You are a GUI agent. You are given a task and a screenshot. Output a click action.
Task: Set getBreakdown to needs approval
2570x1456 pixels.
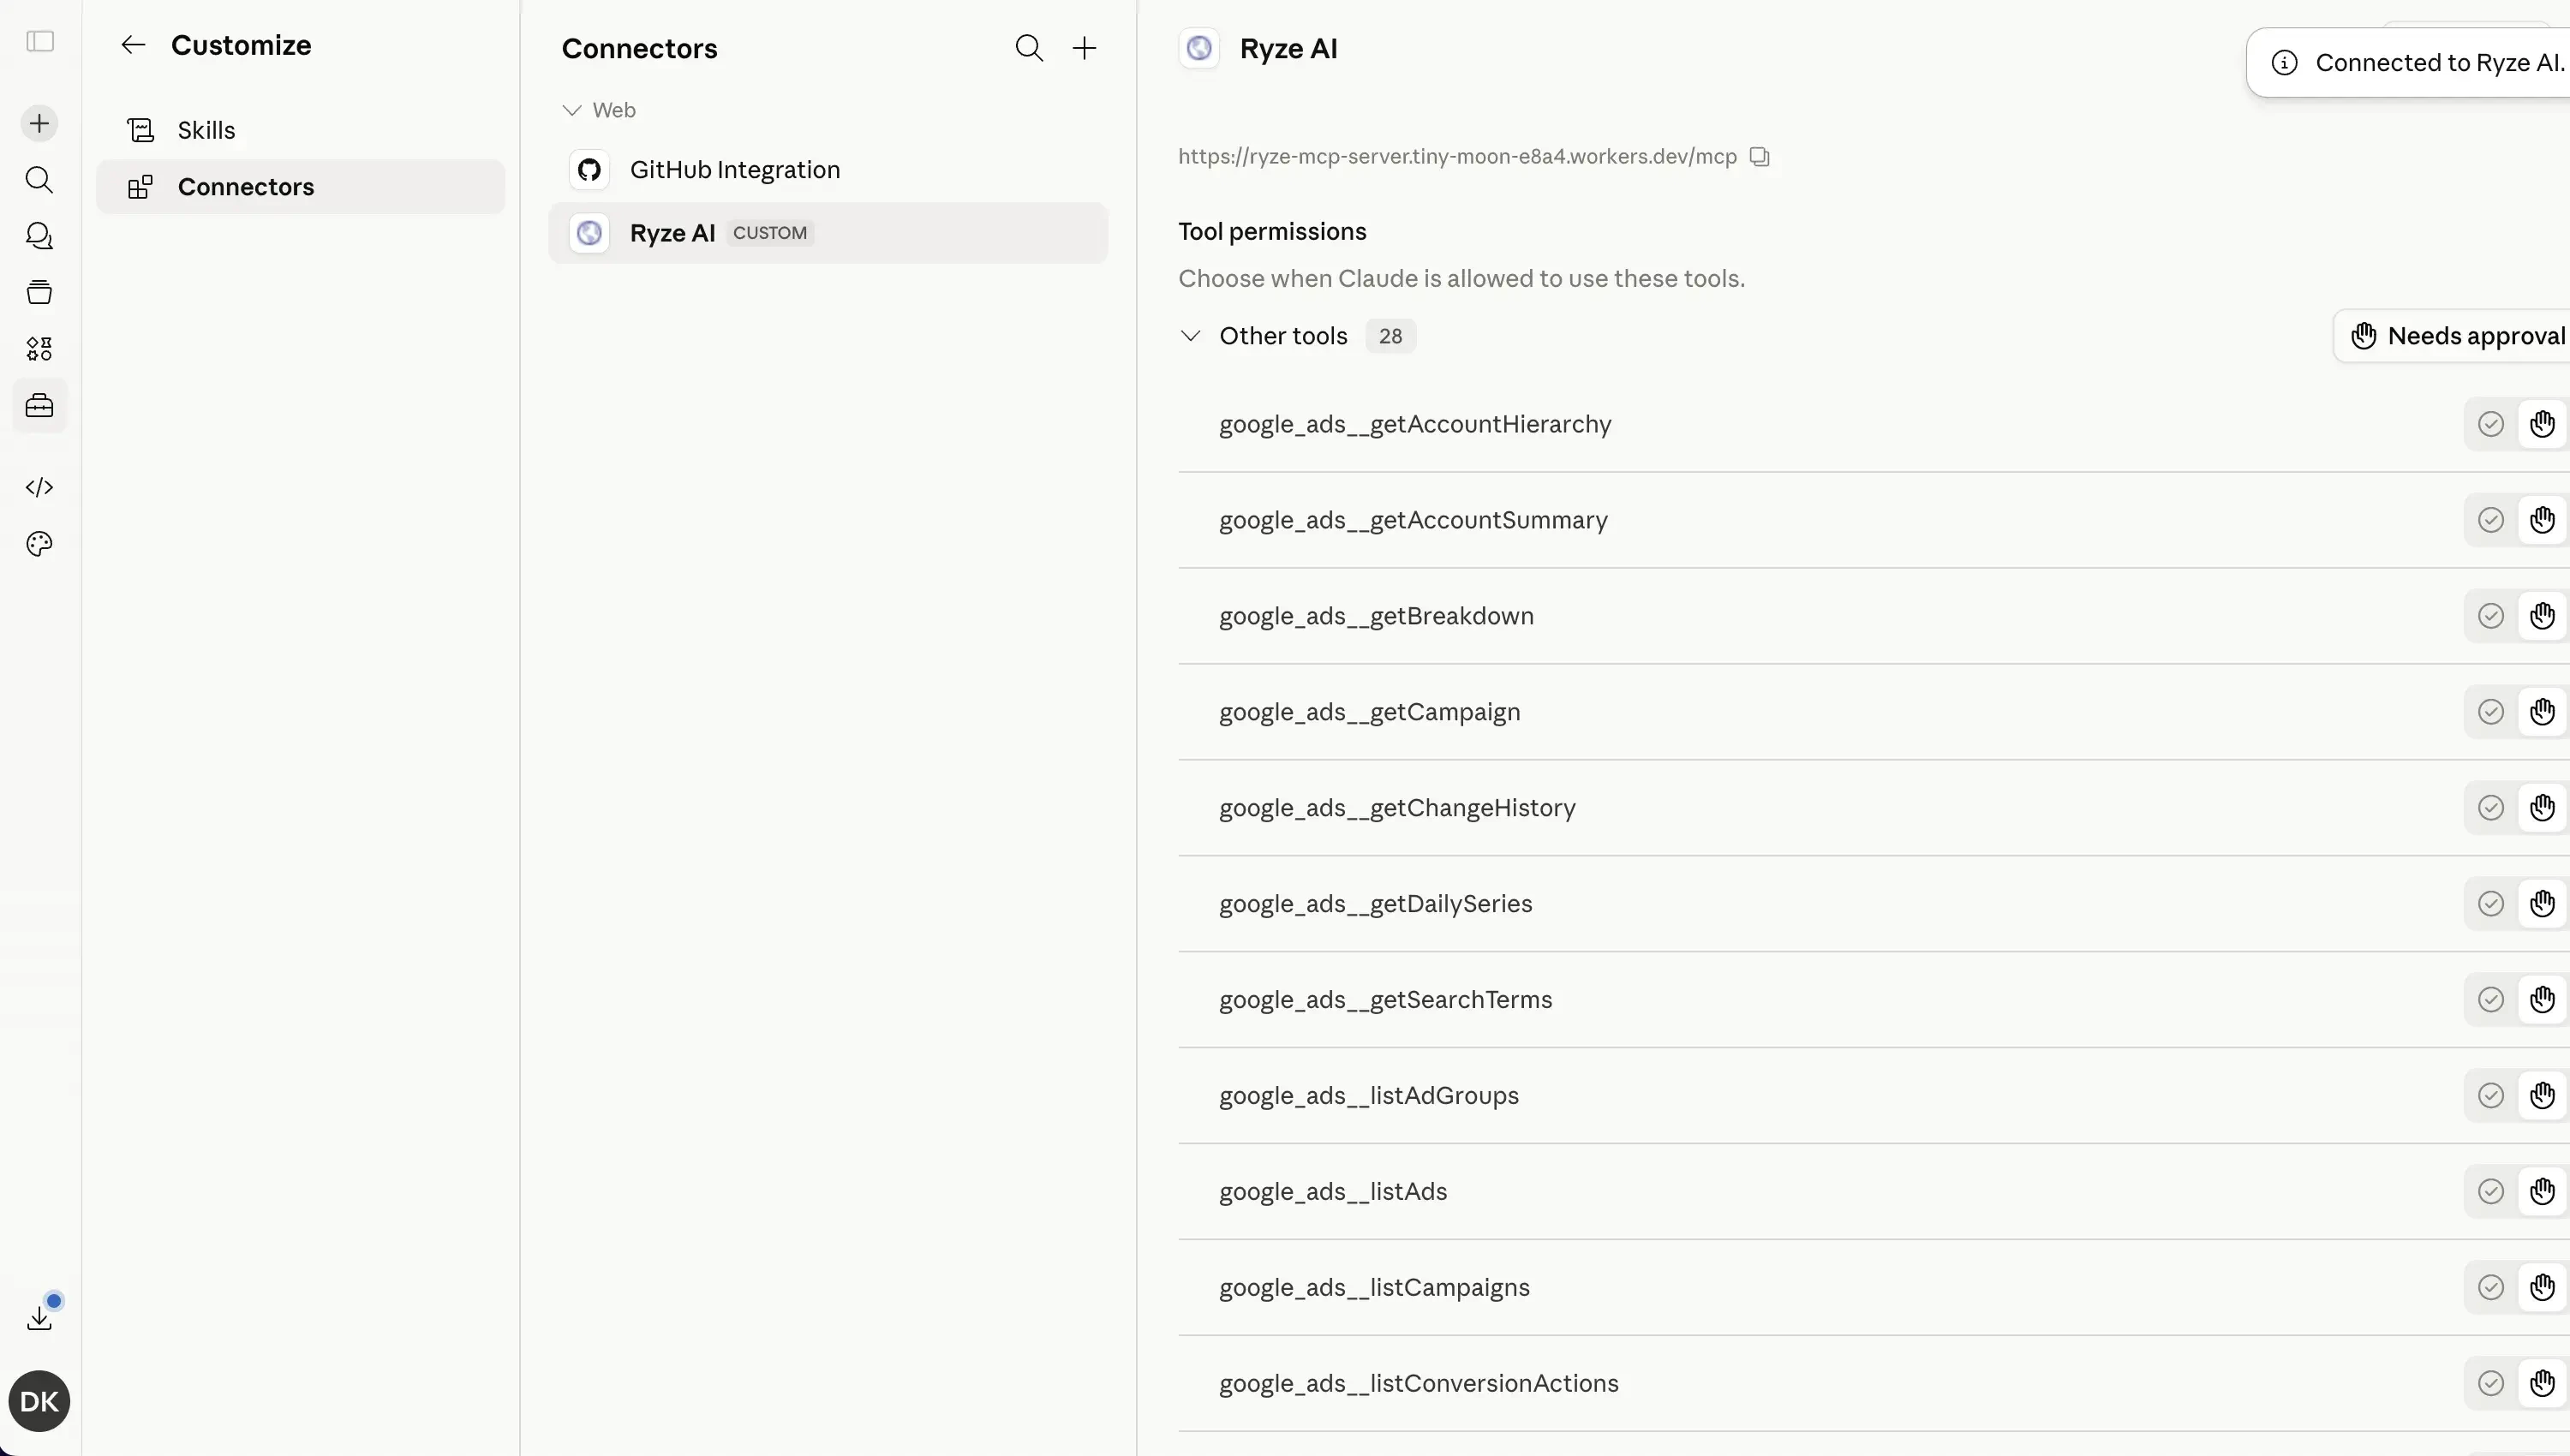coord(2542,616)
